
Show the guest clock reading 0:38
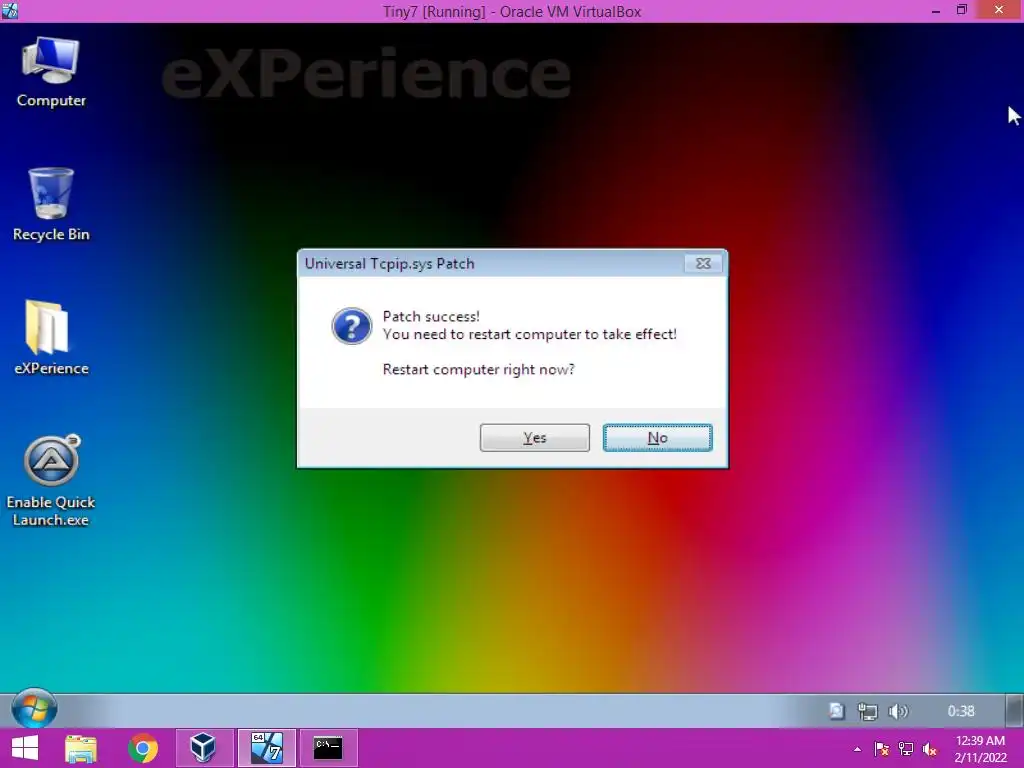961,711
